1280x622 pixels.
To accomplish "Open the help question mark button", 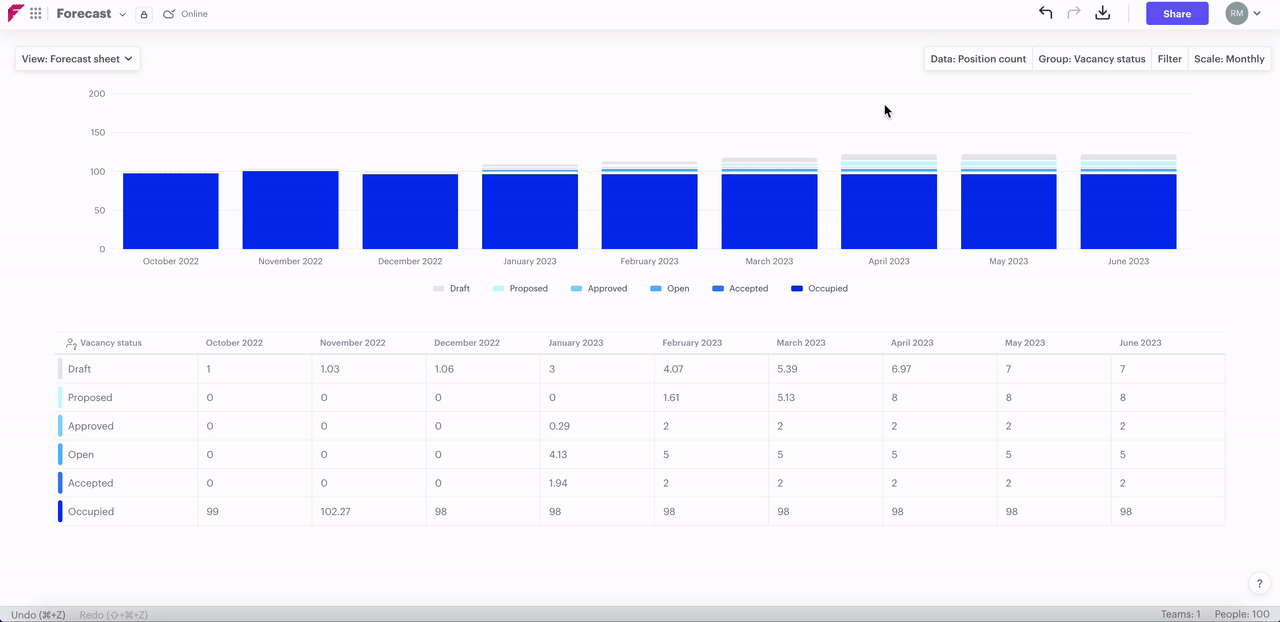I will click(1259, 584).
